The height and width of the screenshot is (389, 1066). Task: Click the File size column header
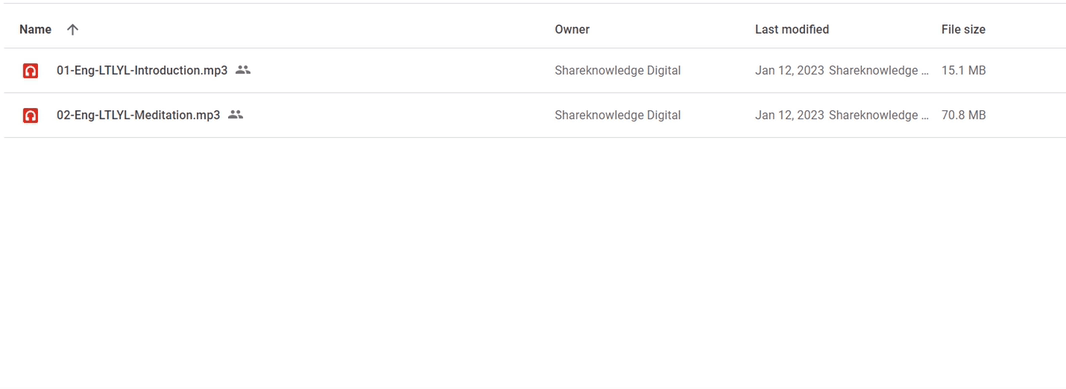click(963, 29)
